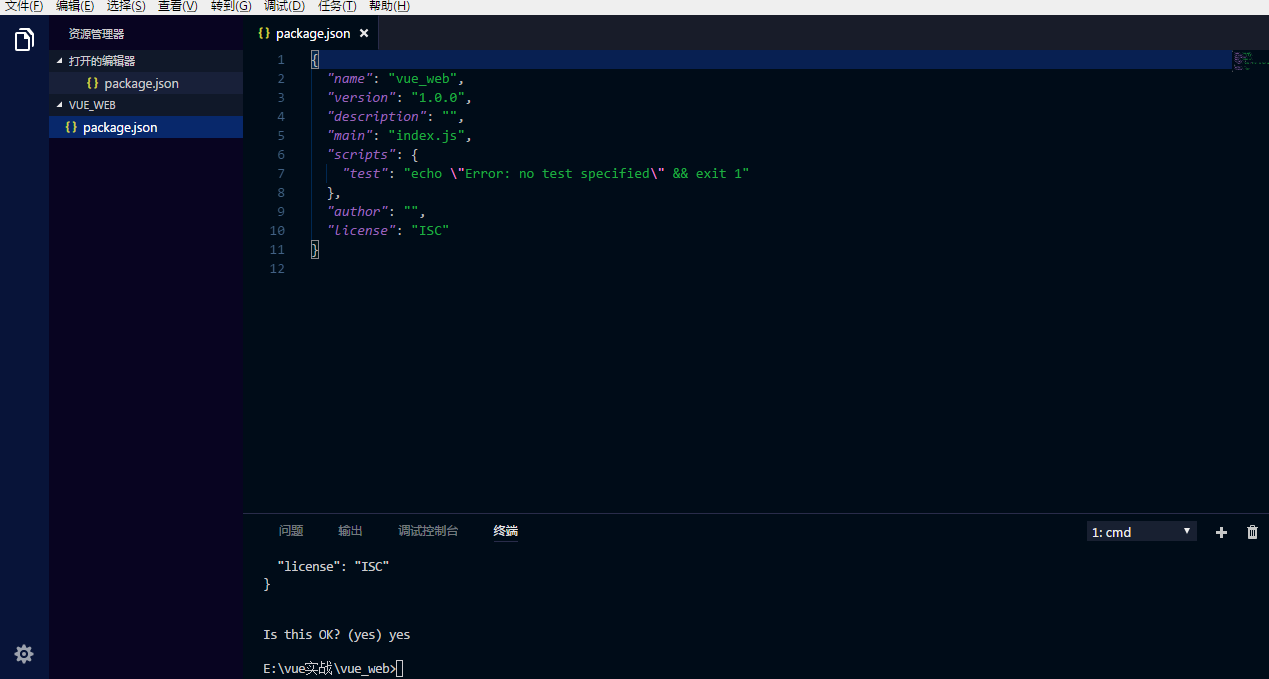This screenshot has height=679, width=1269.
Task: Collapse the VUE_WEB folder tree
Action: click(58, 105)
